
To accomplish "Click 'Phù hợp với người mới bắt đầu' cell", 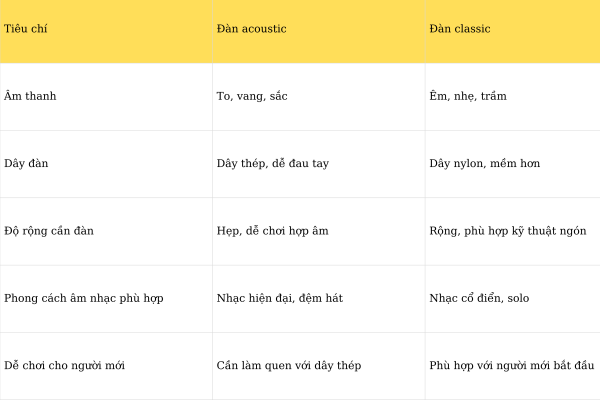I will click(511, 365).
